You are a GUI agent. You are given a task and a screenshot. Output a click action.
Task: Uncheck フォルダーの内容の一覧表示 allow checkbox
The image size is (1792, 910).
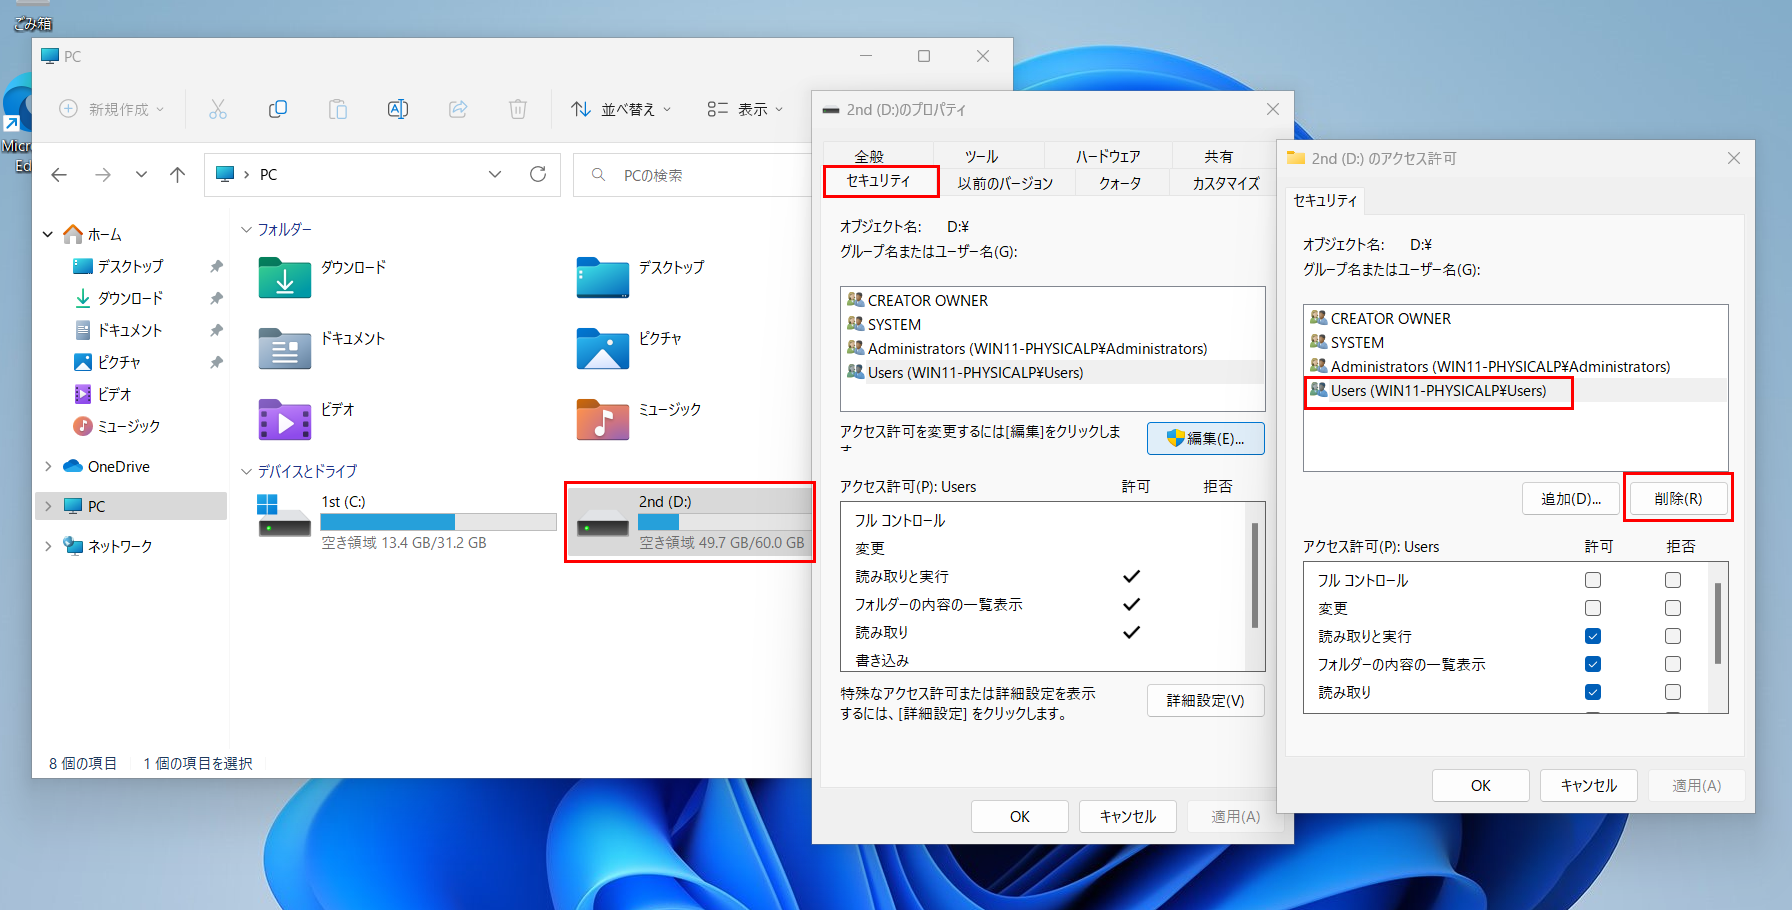(1593, 664)
